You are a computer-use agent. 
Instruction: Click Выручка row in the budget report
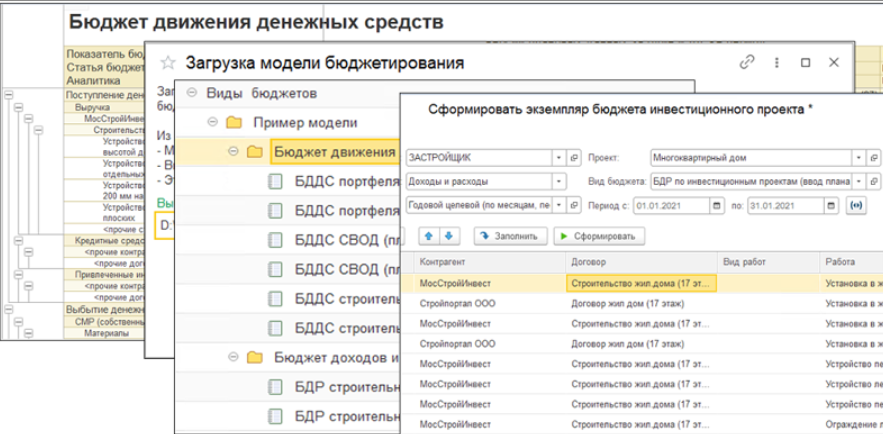click(105, 107)
